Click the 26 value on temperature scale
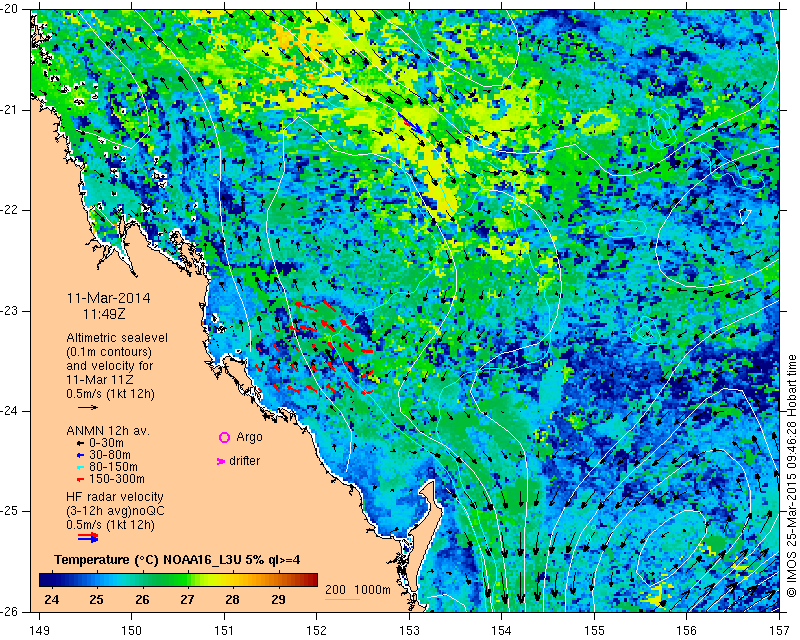Image resolution: width=800 pixels, height=640 pixels. tap(142, 599)
